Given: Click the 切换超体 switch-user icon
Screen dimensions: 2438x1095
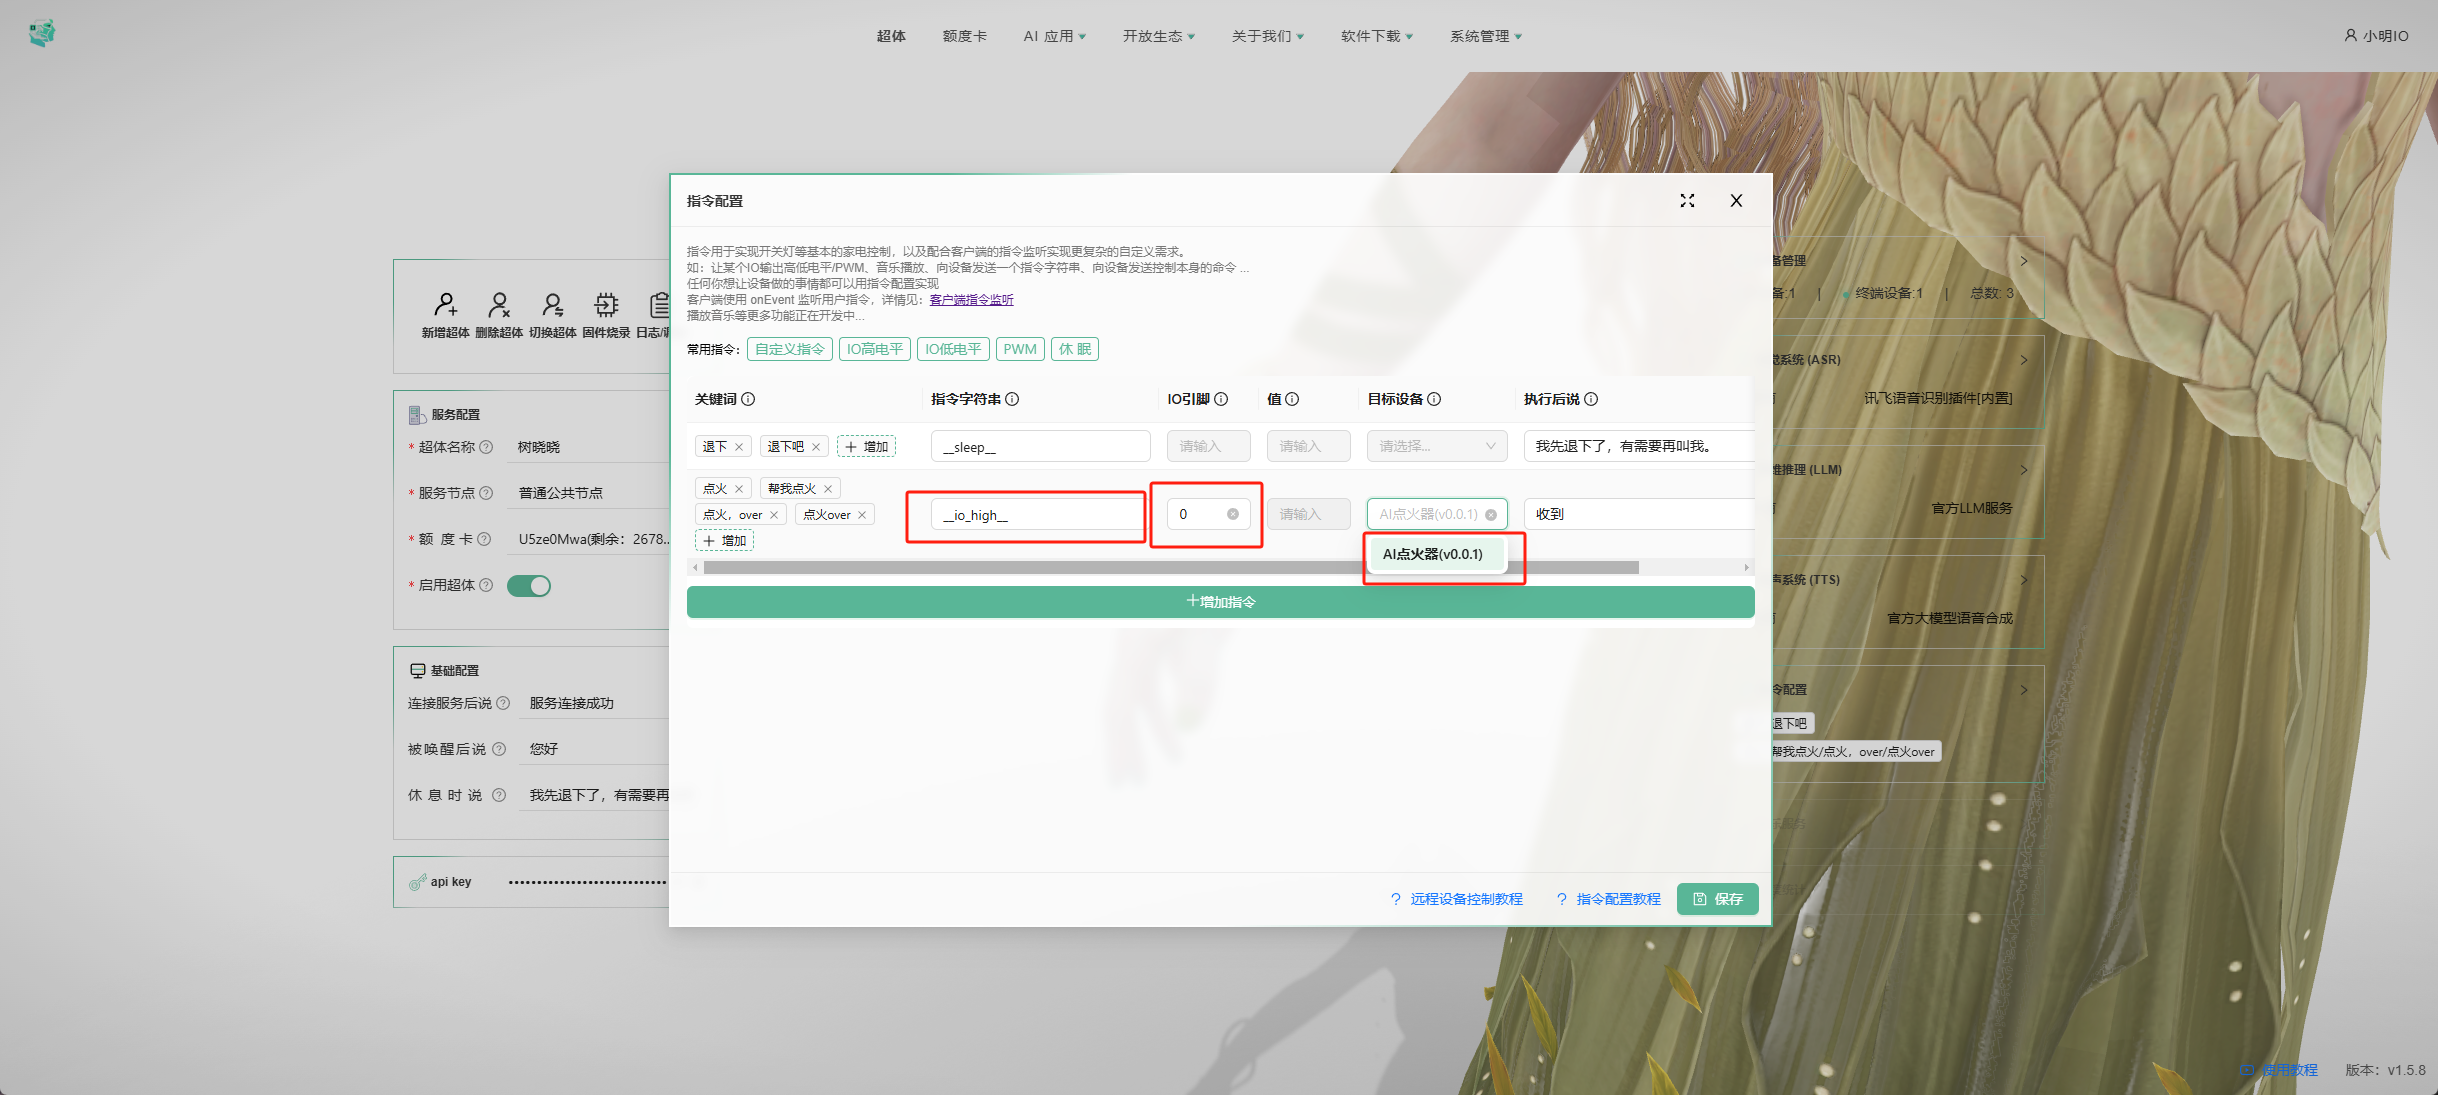Looking at the screenshot, I should pos(552,306).
